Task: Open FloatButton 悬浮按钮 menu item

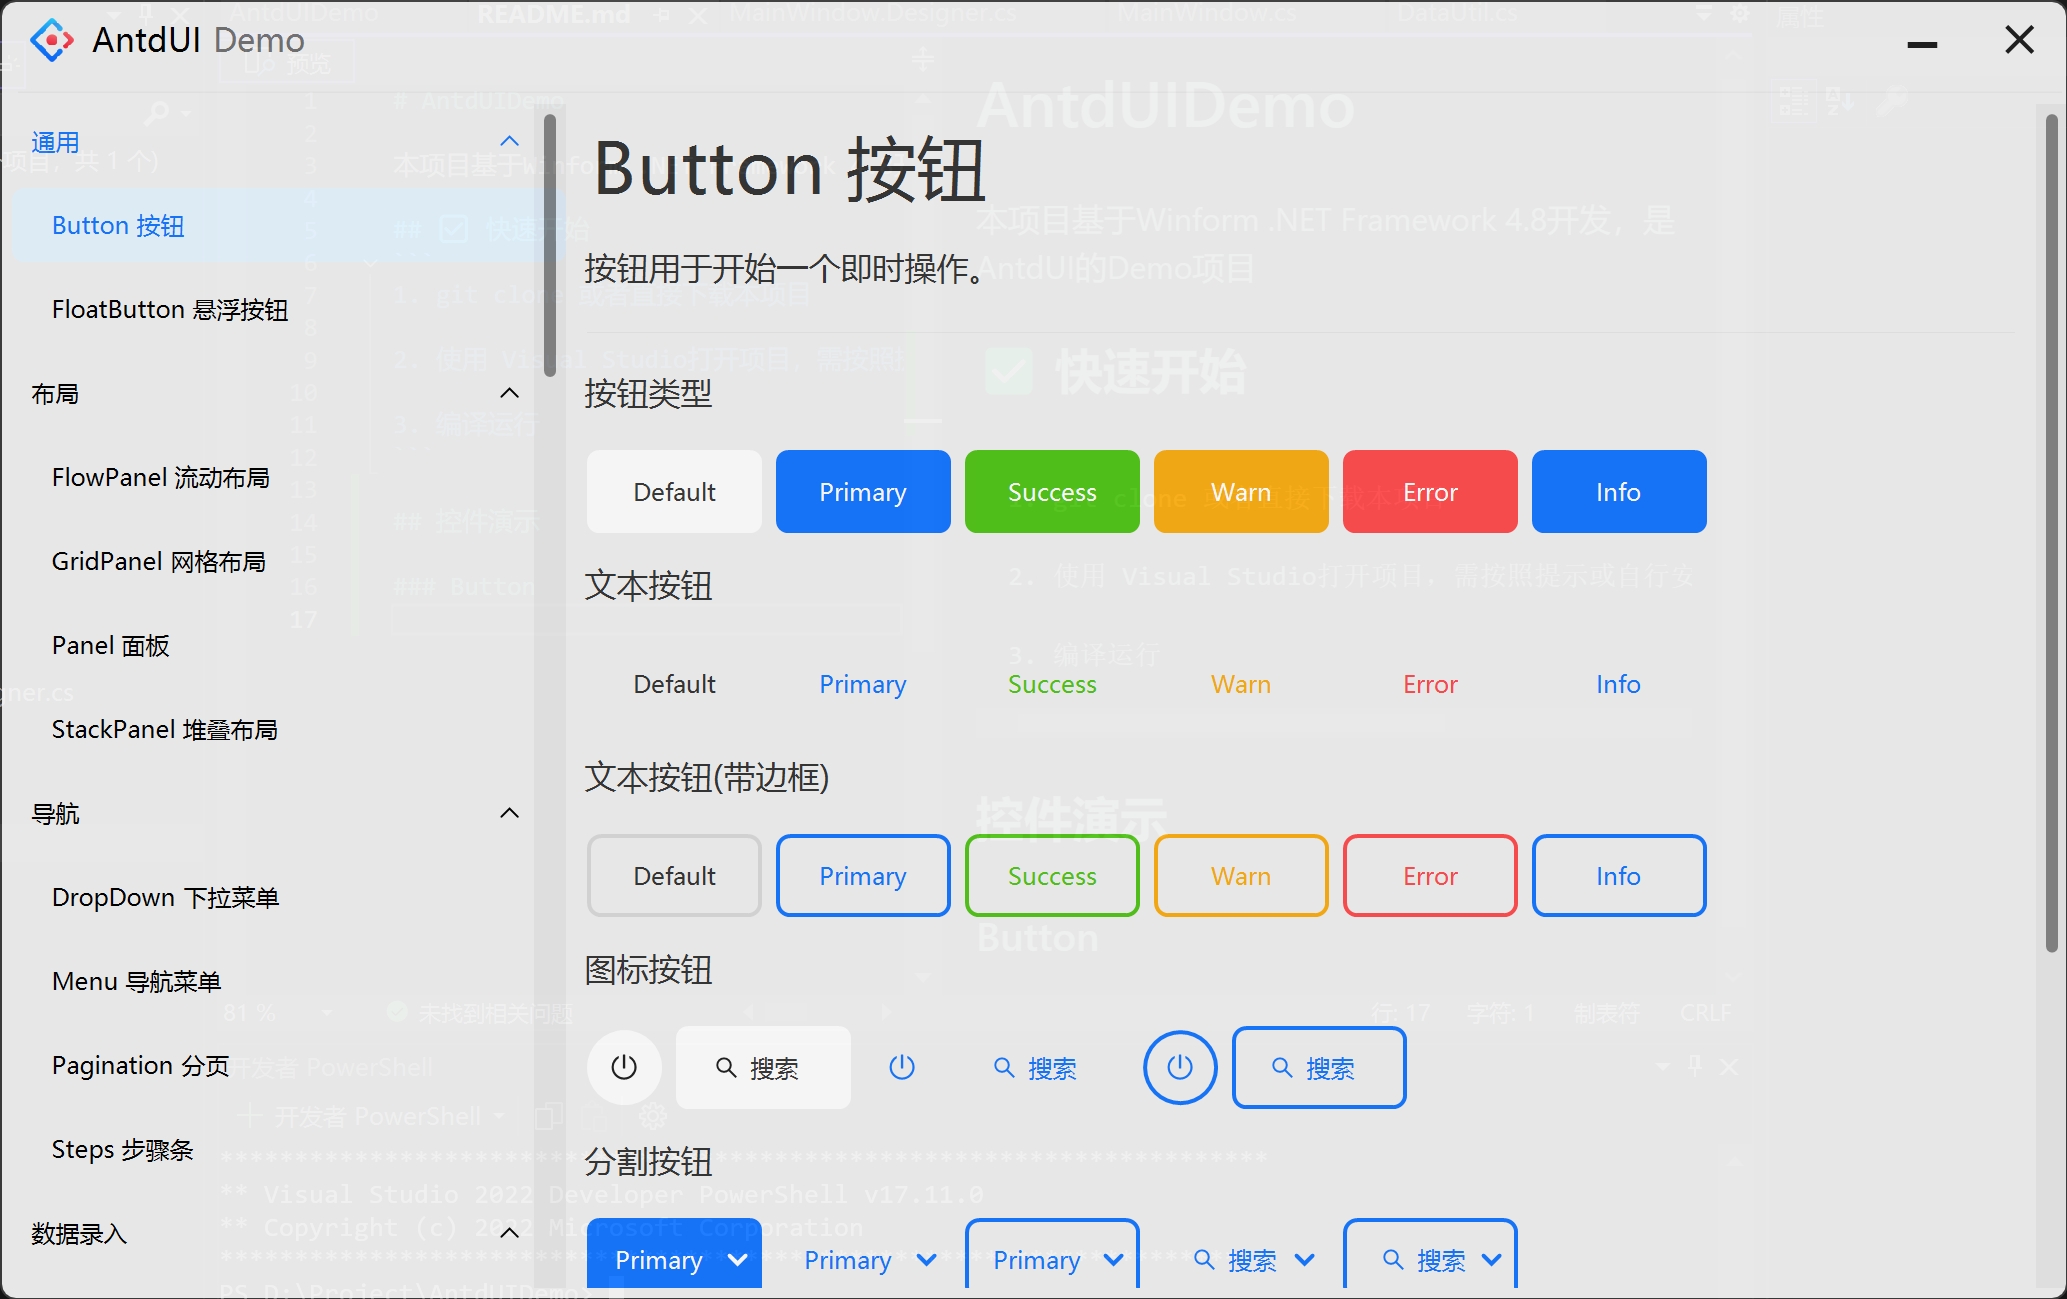Action: pos(170,310)
